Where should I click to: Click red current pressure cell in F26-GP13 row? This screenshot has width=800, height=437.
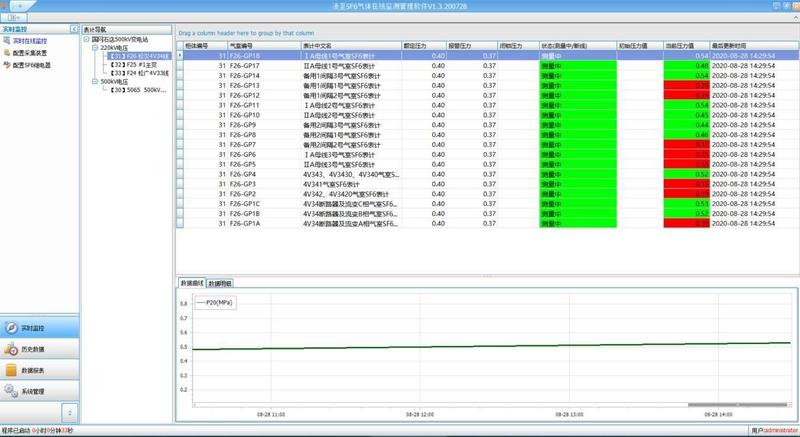(687, 85)
